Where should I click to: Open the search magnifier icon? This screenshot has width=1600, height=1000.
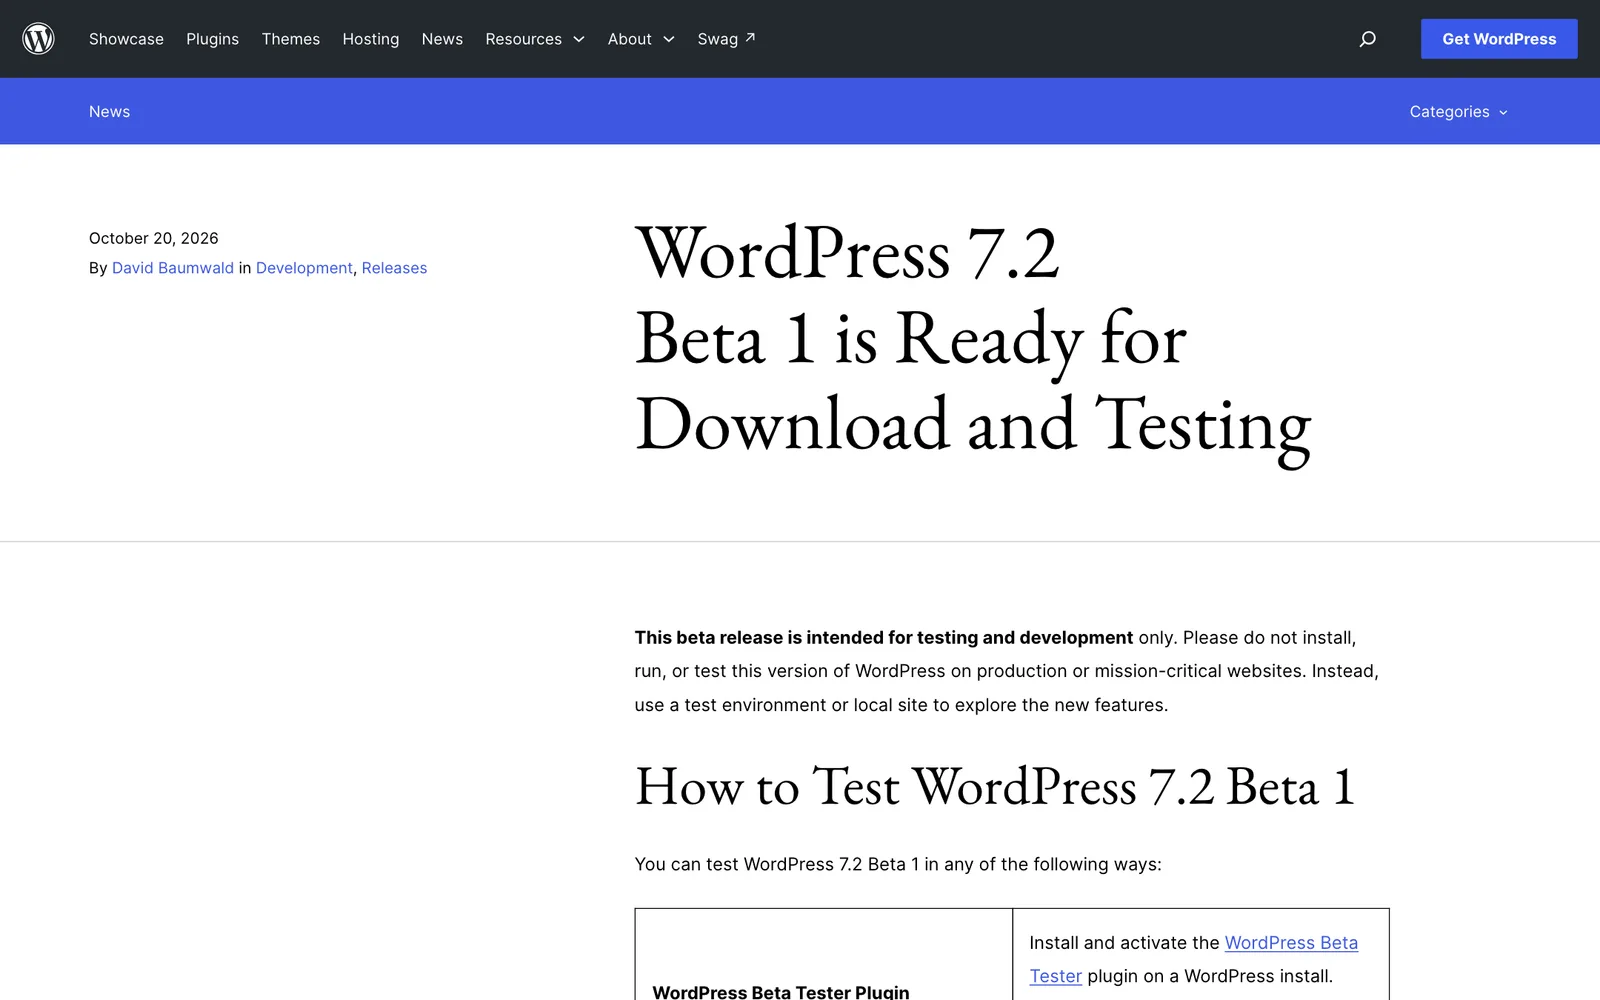pos(1368,39)
